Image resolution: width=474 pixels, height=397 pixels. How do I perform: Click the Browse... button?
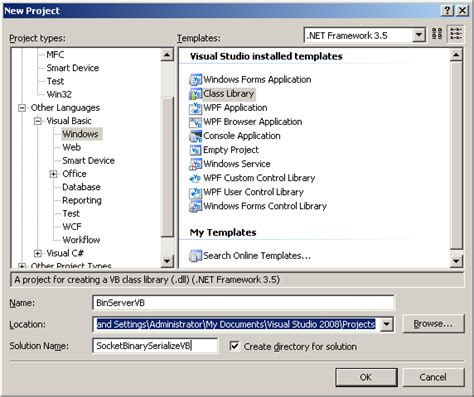click(x=433, y=324)
